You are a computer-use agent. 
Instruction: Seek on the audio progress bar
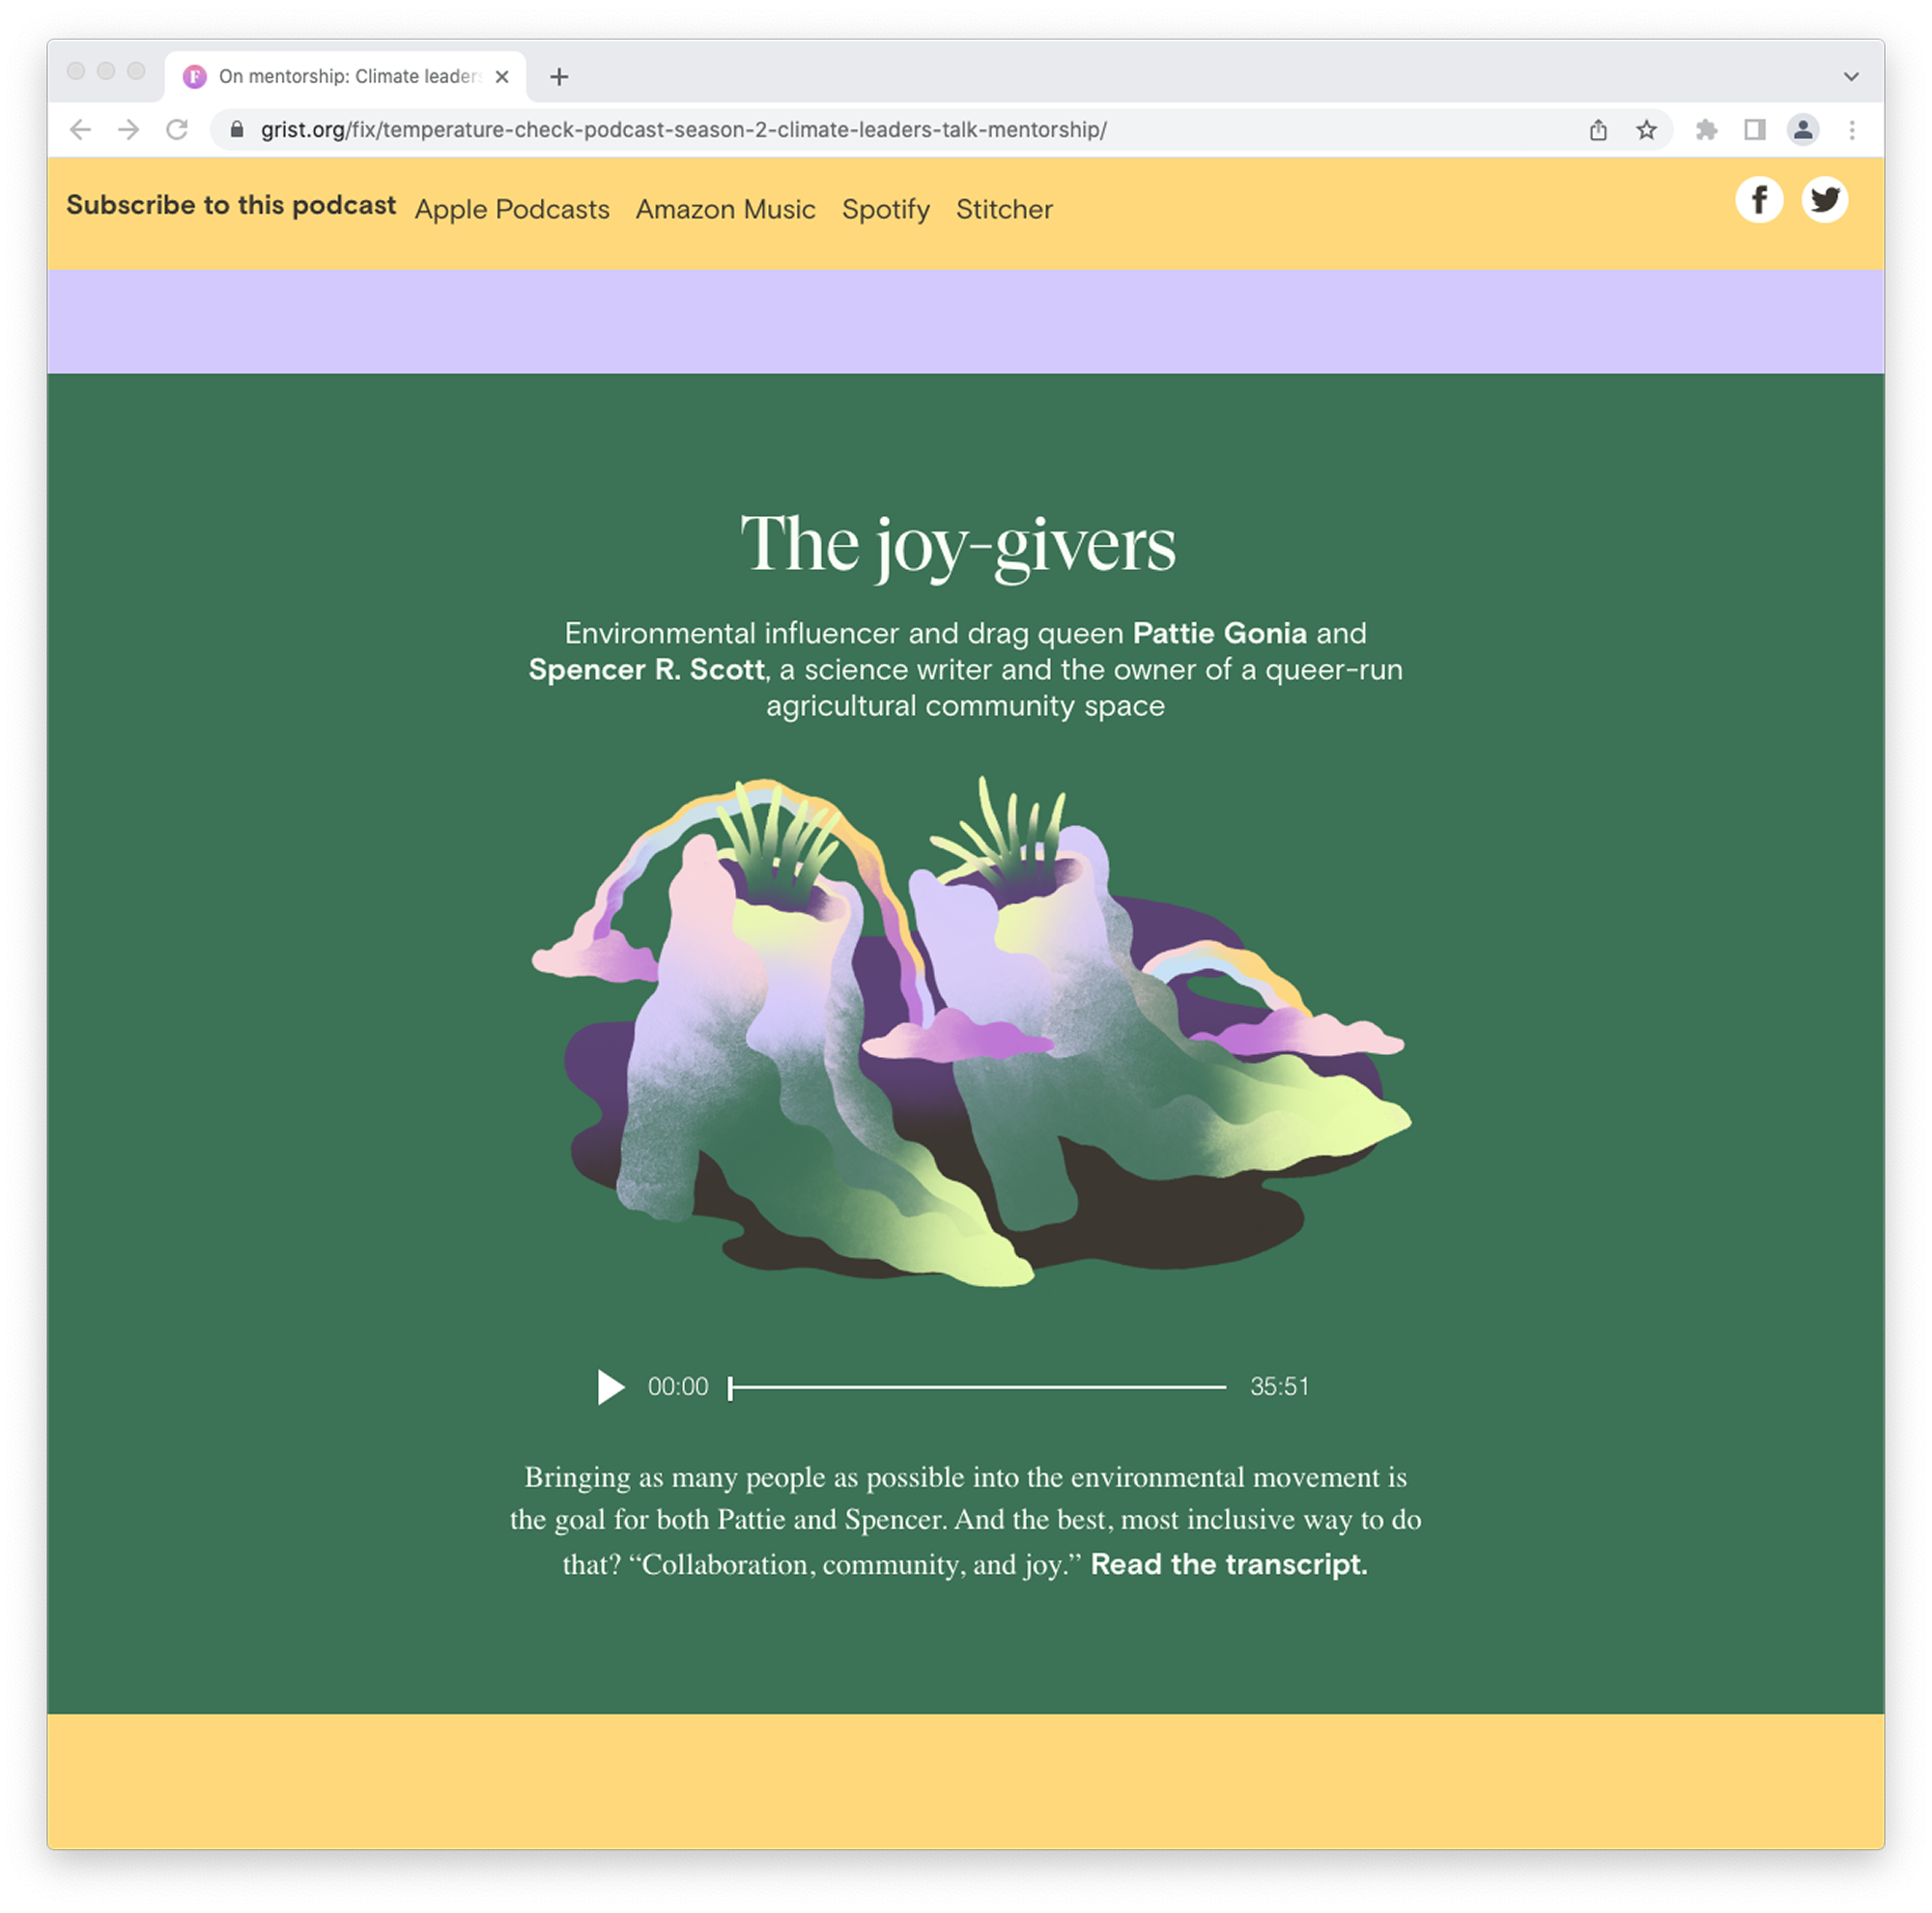pyautogui.click(x=977, y=1387)
